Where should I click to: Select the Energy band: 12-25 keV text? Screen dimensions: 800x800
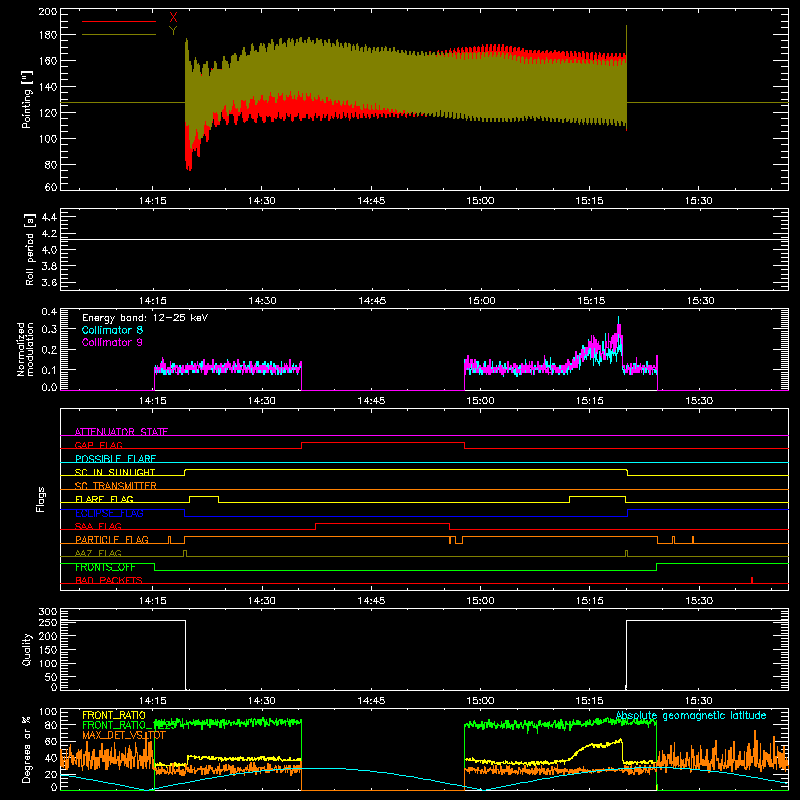(x=145, y=318)
